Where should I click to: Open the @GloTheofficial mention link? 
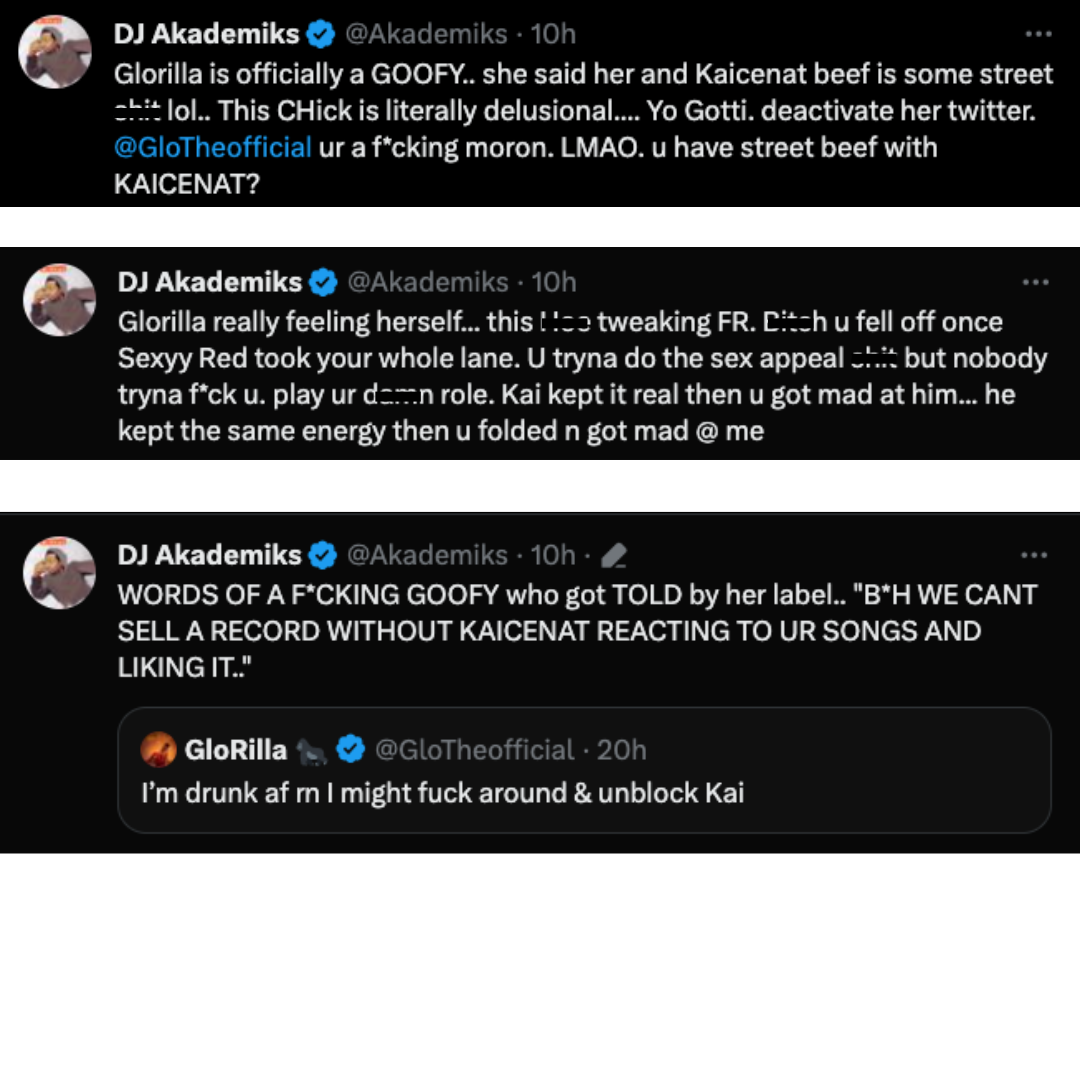coord(212,147)
